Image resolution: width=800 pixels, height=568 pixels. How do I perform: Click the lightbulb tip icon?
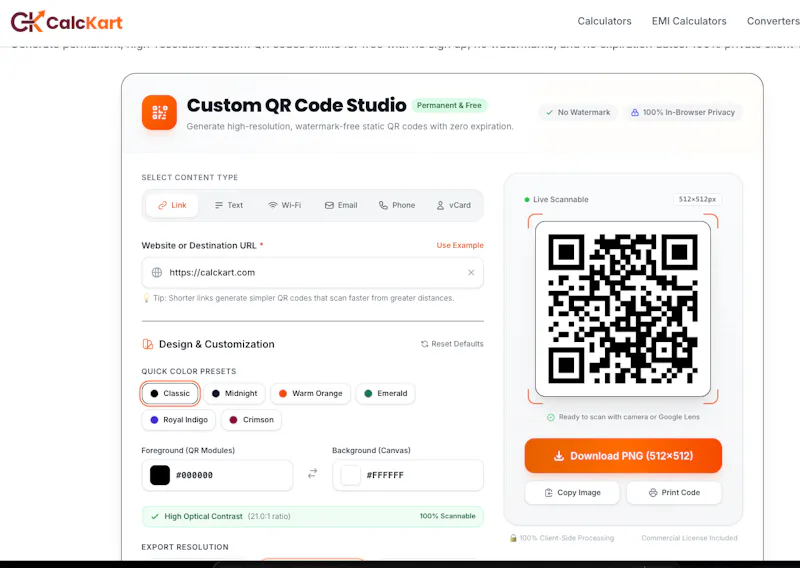pos(146,298)
